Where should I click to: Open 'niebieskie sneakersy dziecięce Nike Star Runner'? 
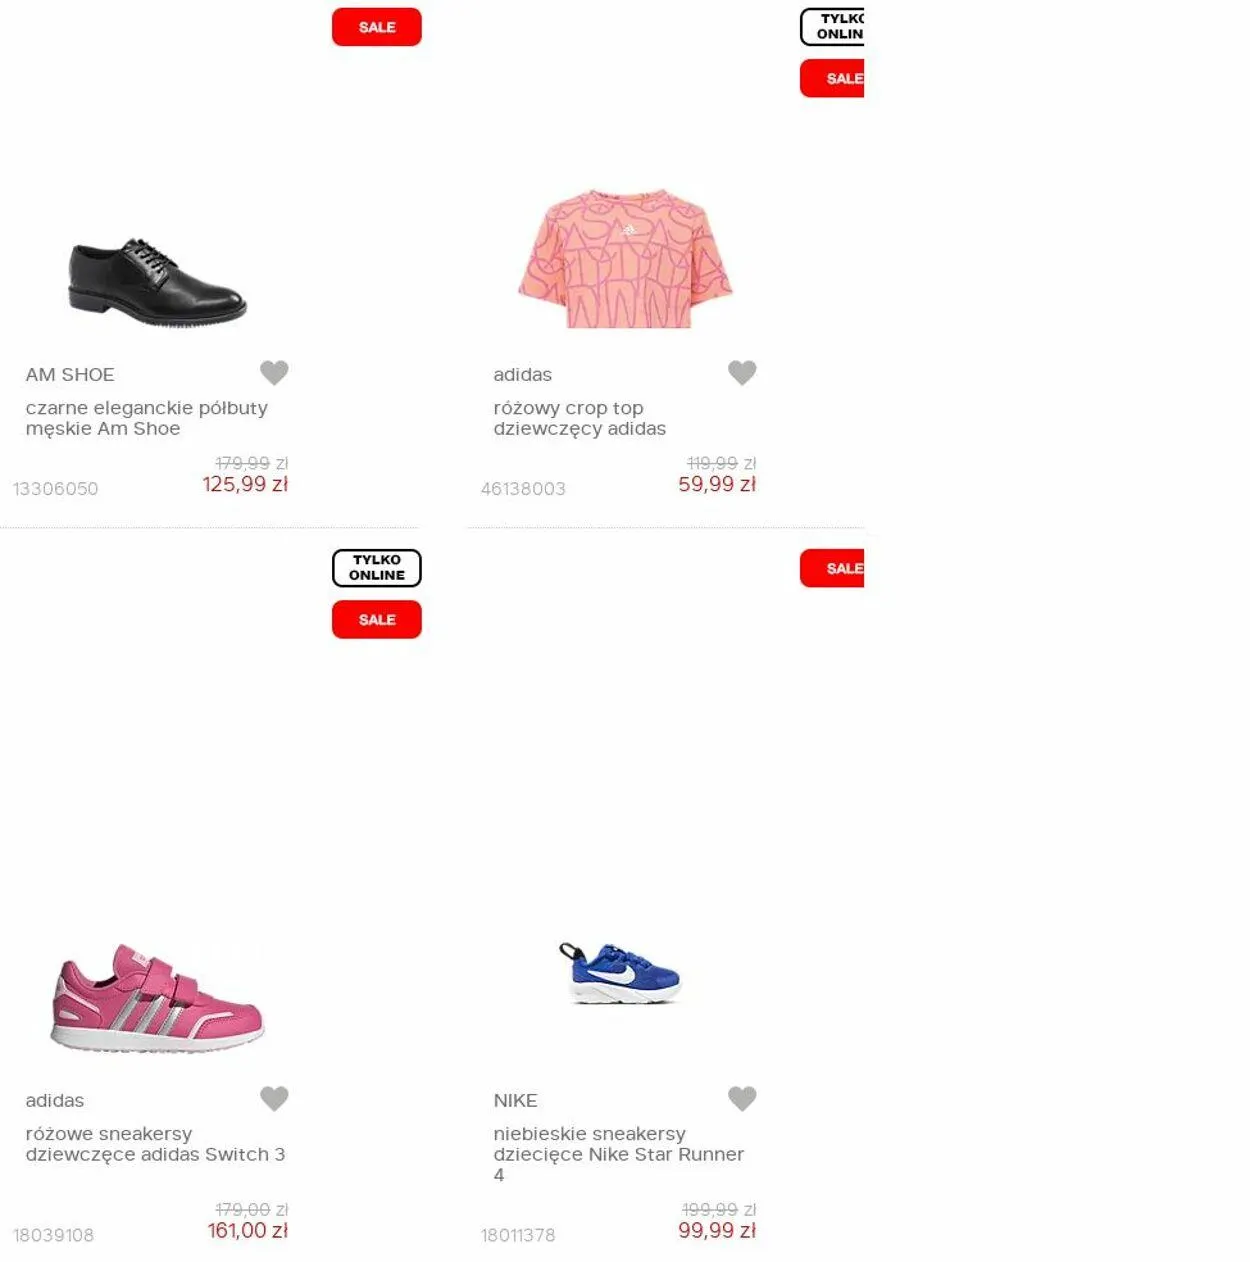pos(619,1154)
